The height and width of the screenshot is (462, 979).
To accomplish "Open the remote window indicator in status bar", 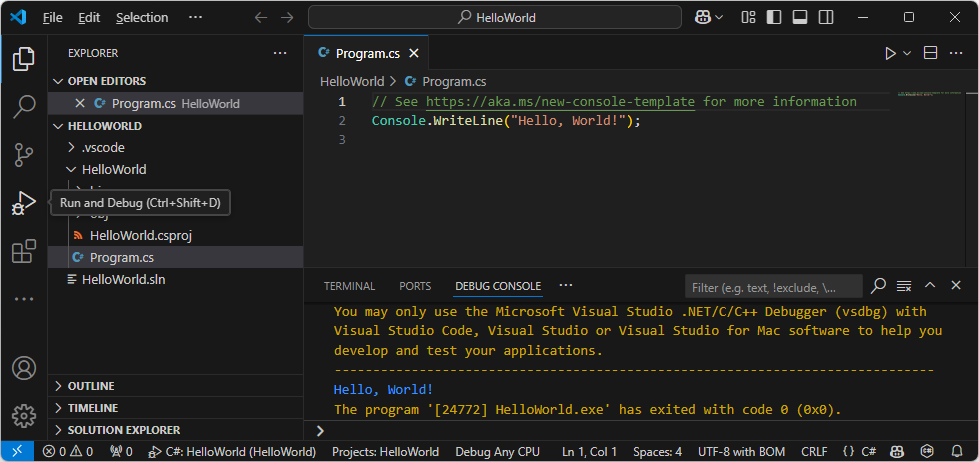I will pyautogui.click(x=17, y=451).
